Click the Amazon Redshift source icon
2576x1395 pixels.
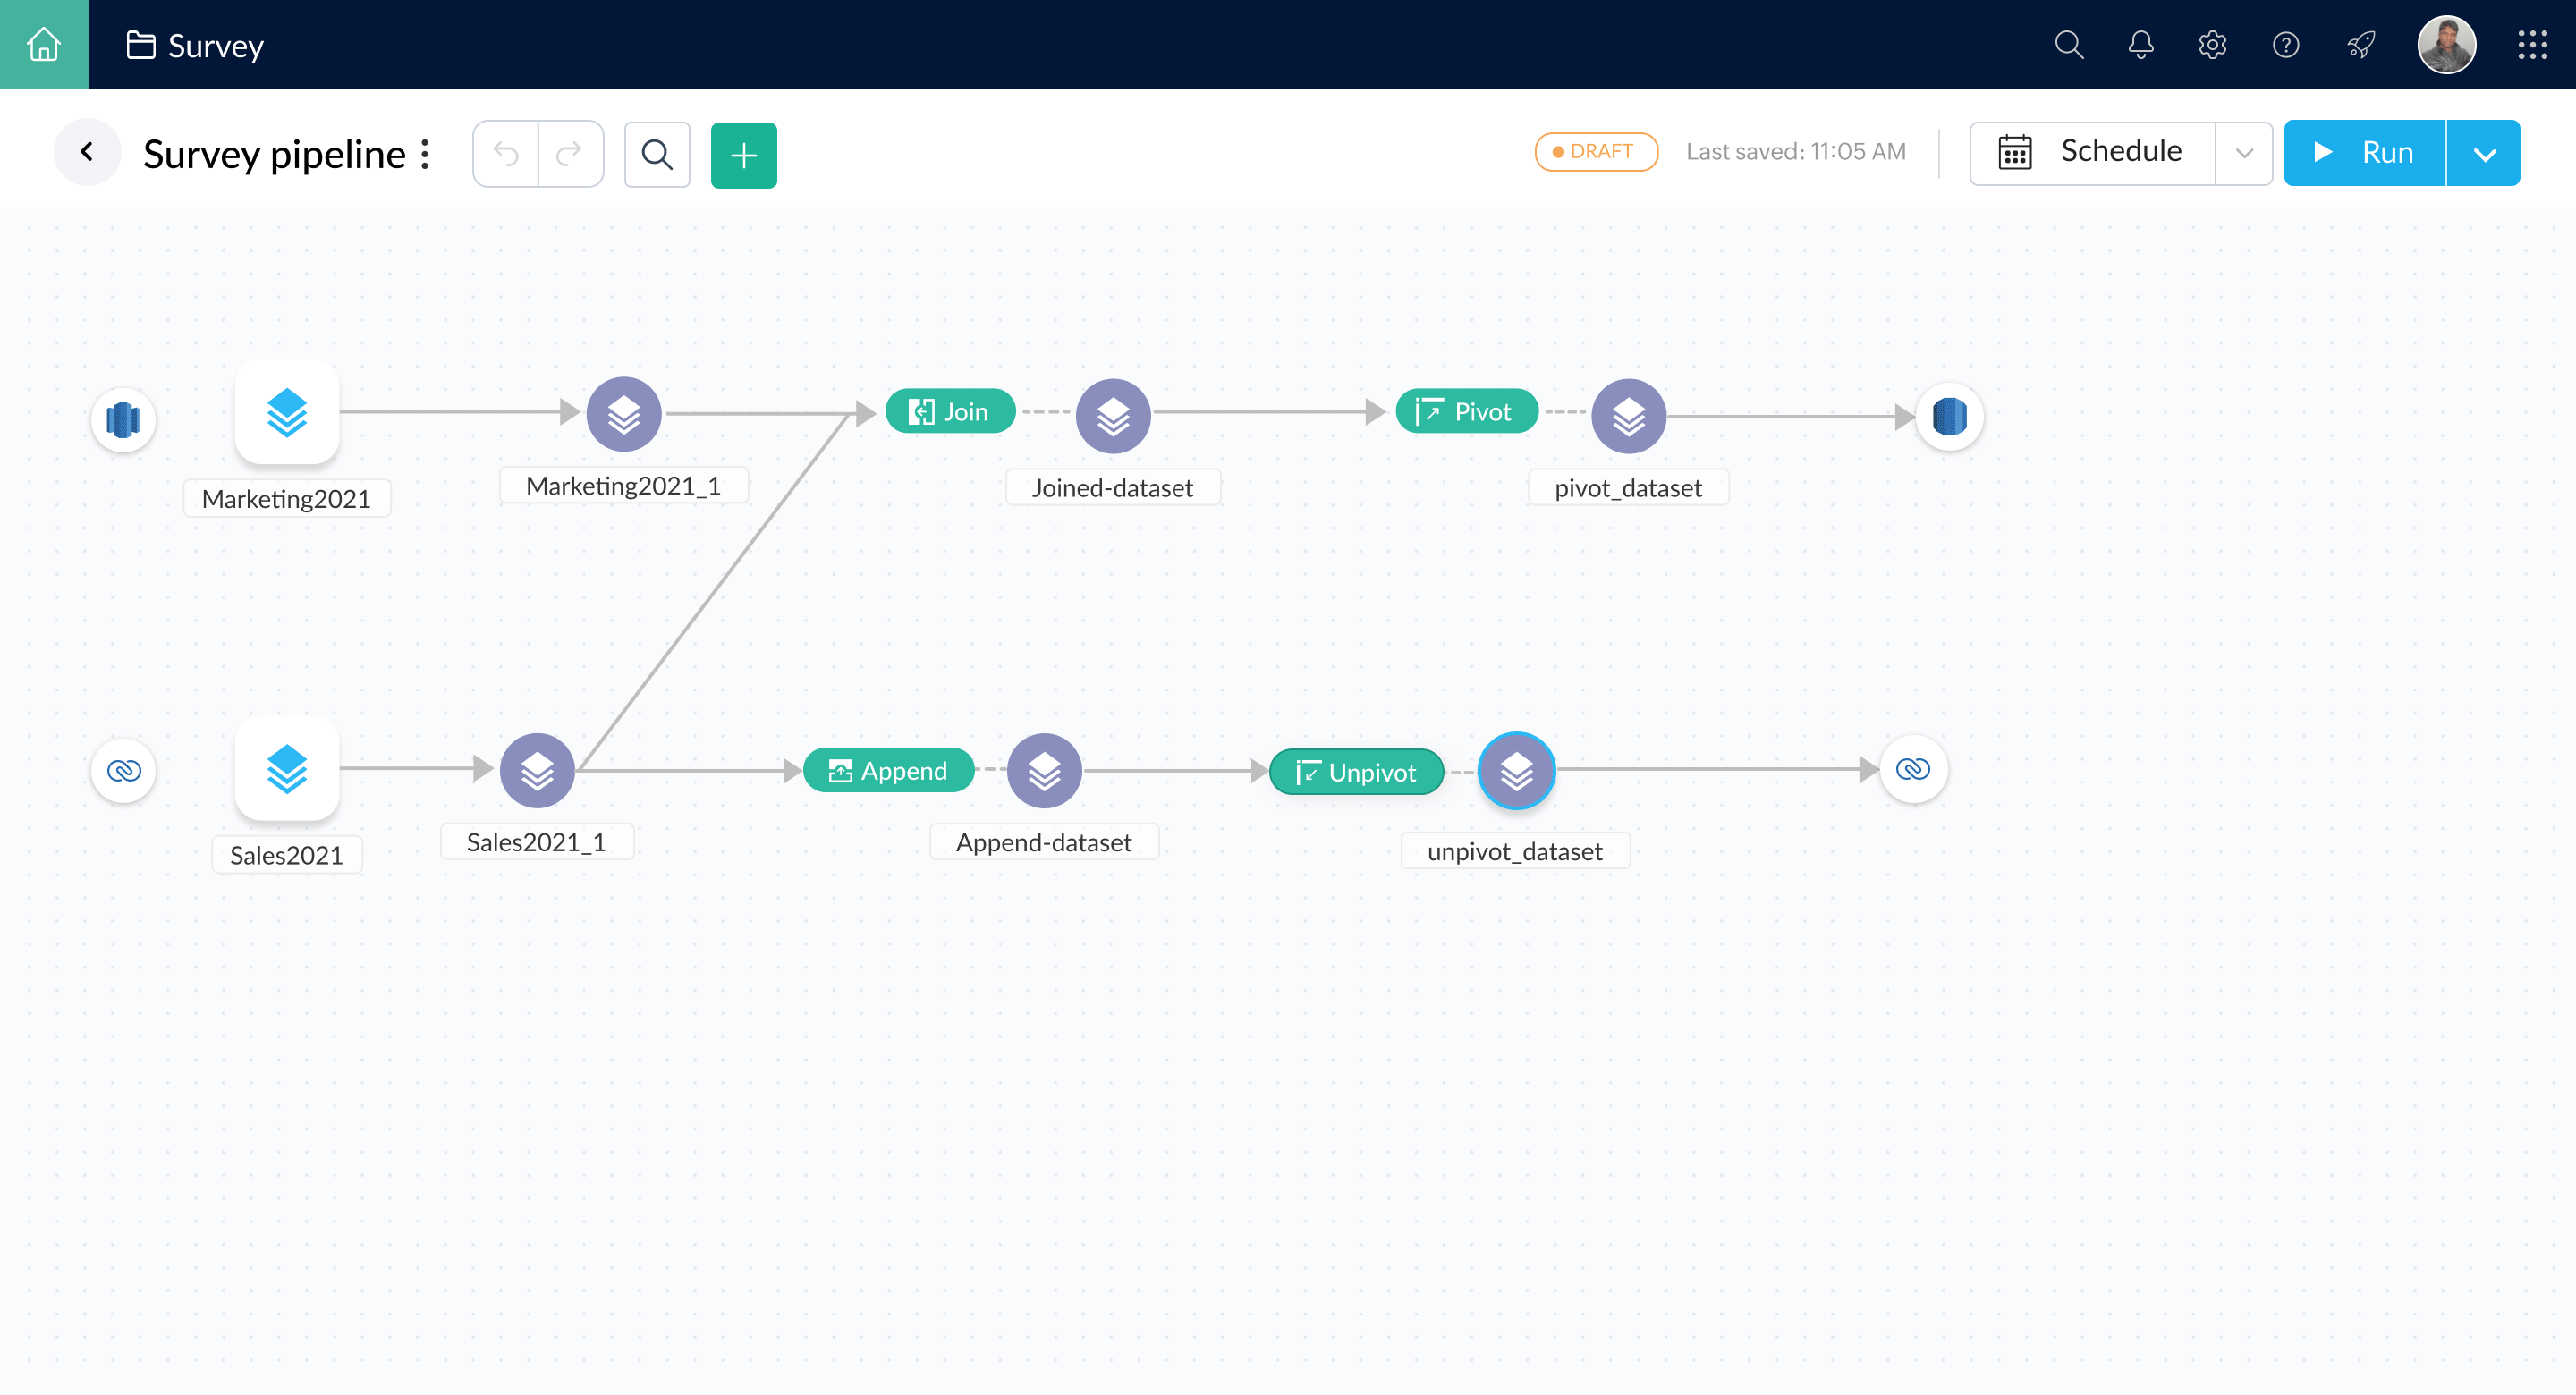pos(122,419)
